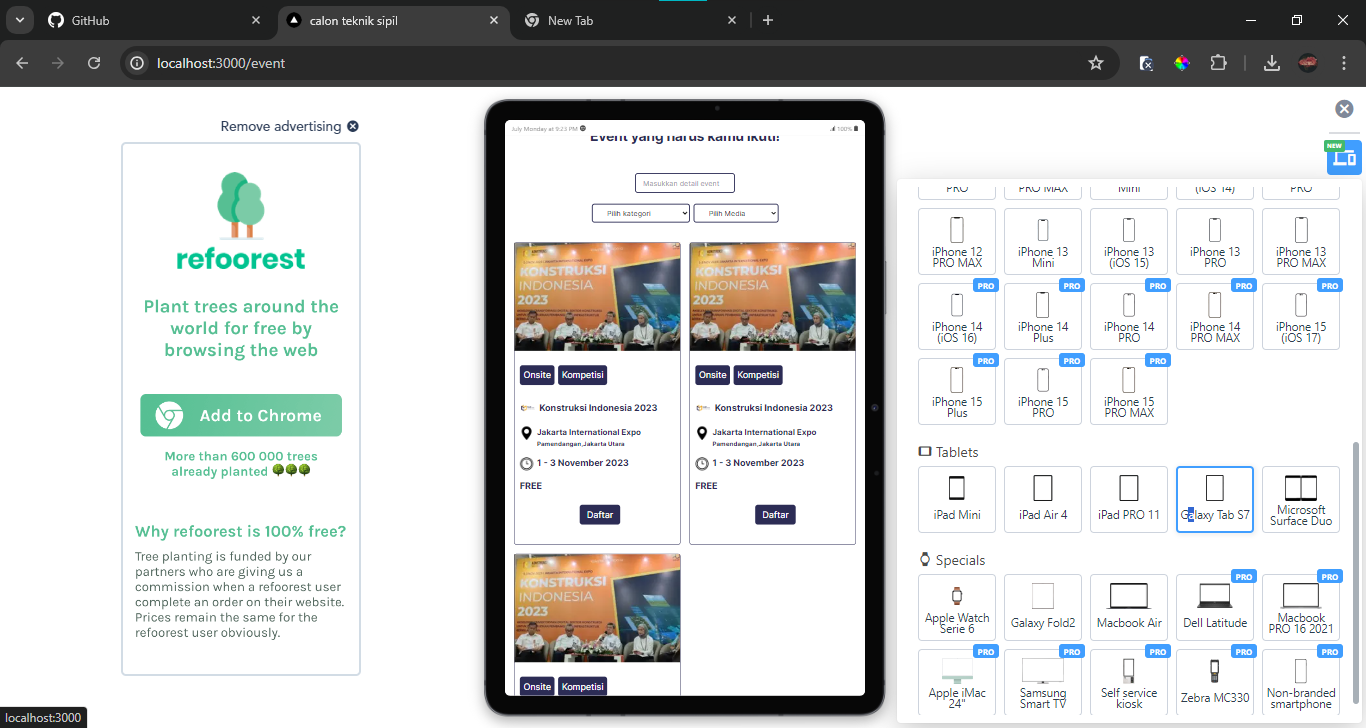Screen dimensions: 1366x728
Task: Pick the Apple iMac 24" device
Action: [957, 682]
